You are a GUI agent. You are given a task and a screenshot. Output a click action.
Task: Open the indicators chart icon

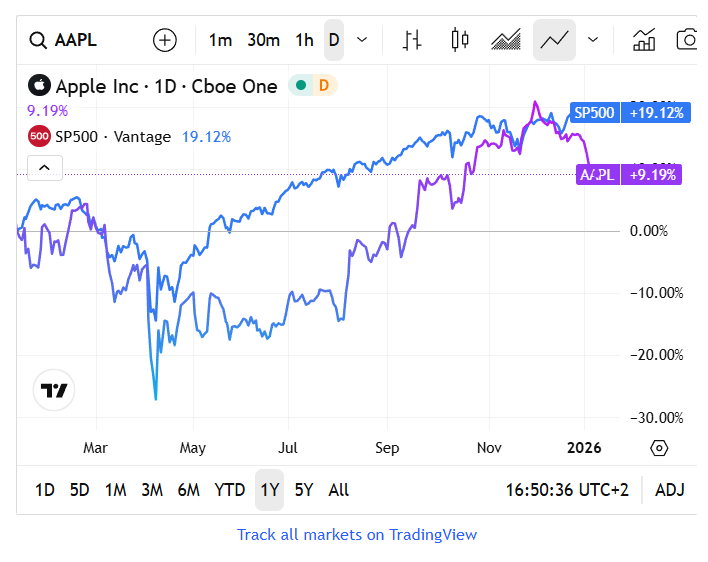click(x=644, y=40)
